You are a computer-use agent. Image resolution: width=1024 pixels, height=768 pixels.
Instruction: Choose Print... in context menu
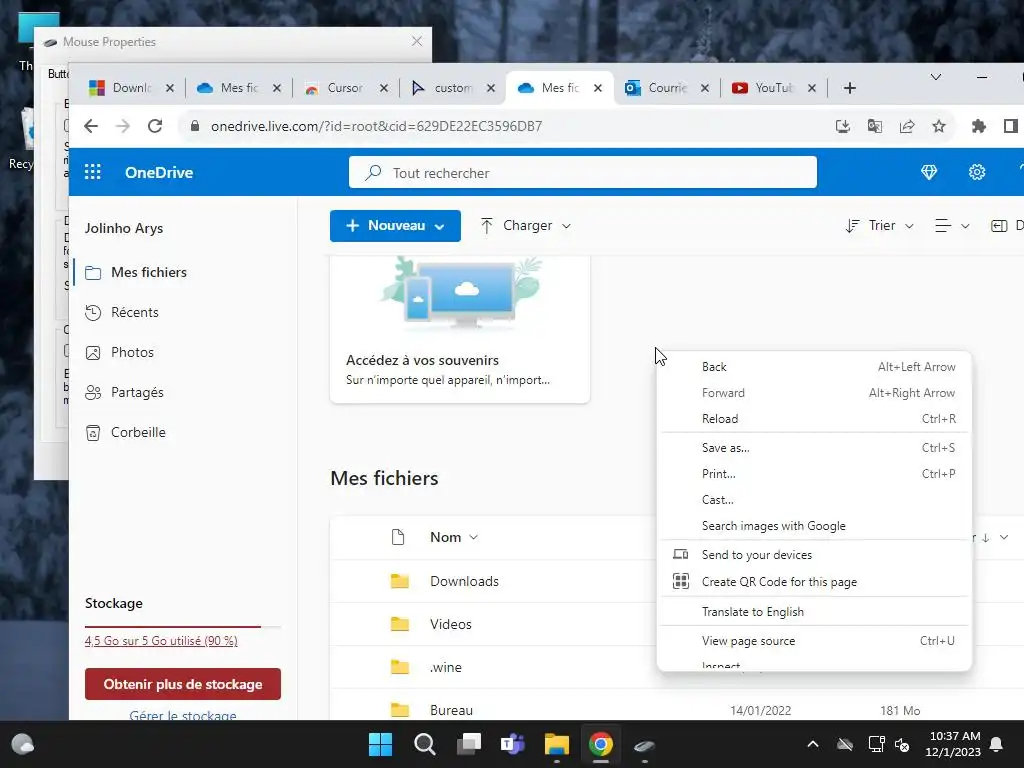(814, 473)
